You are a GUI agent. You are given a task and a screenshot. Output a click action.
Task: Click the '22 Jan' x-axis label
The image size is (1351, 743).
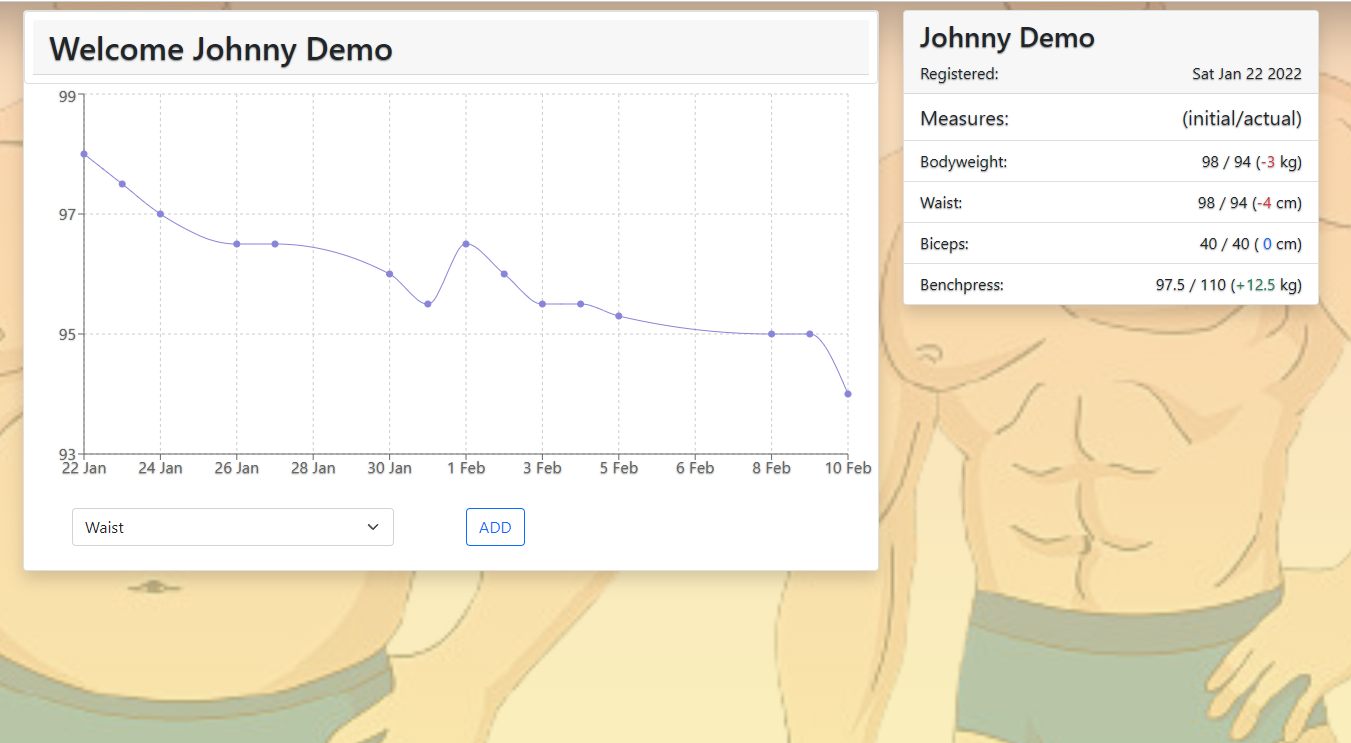(84, 468)
